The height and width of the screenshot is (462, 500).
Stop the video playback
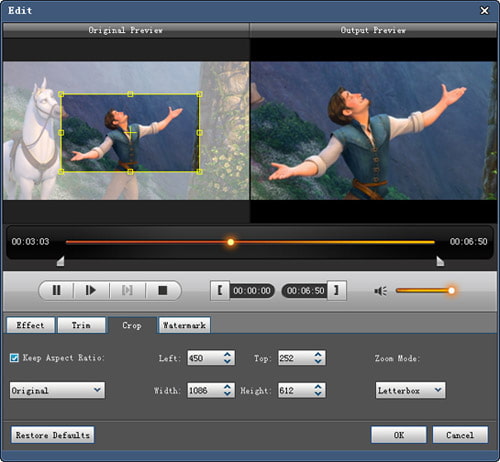(x=163, y=290)
